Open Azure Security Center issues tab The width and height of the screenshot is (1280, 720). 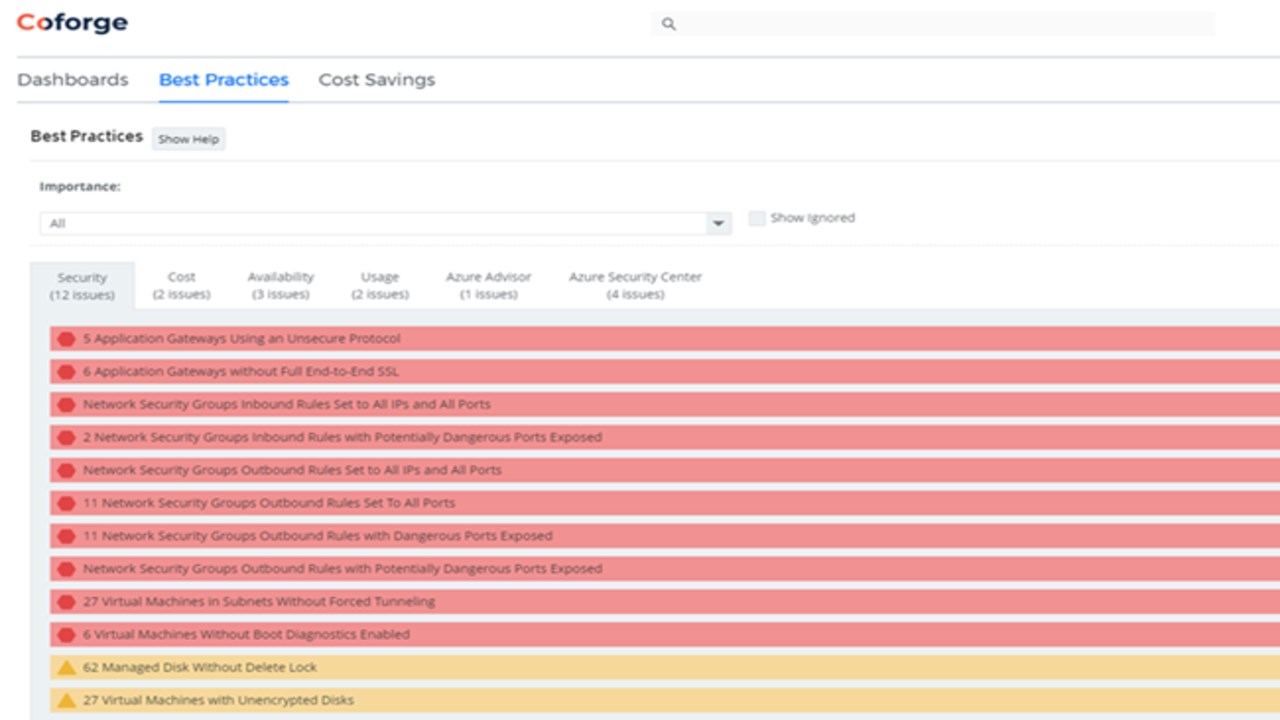[x=635, y=285]
